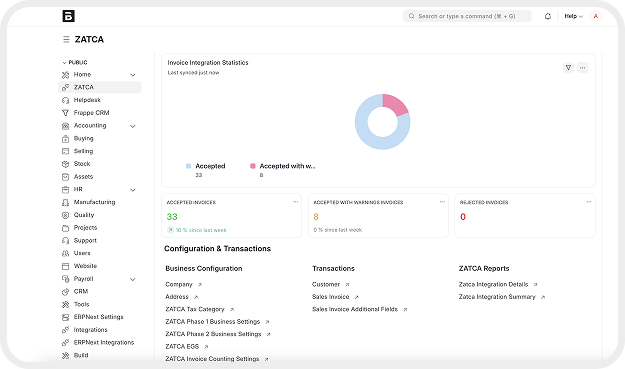
Task: Click the Tools sidebar icon
Action: pyautogui.click(x=65, y=304)
